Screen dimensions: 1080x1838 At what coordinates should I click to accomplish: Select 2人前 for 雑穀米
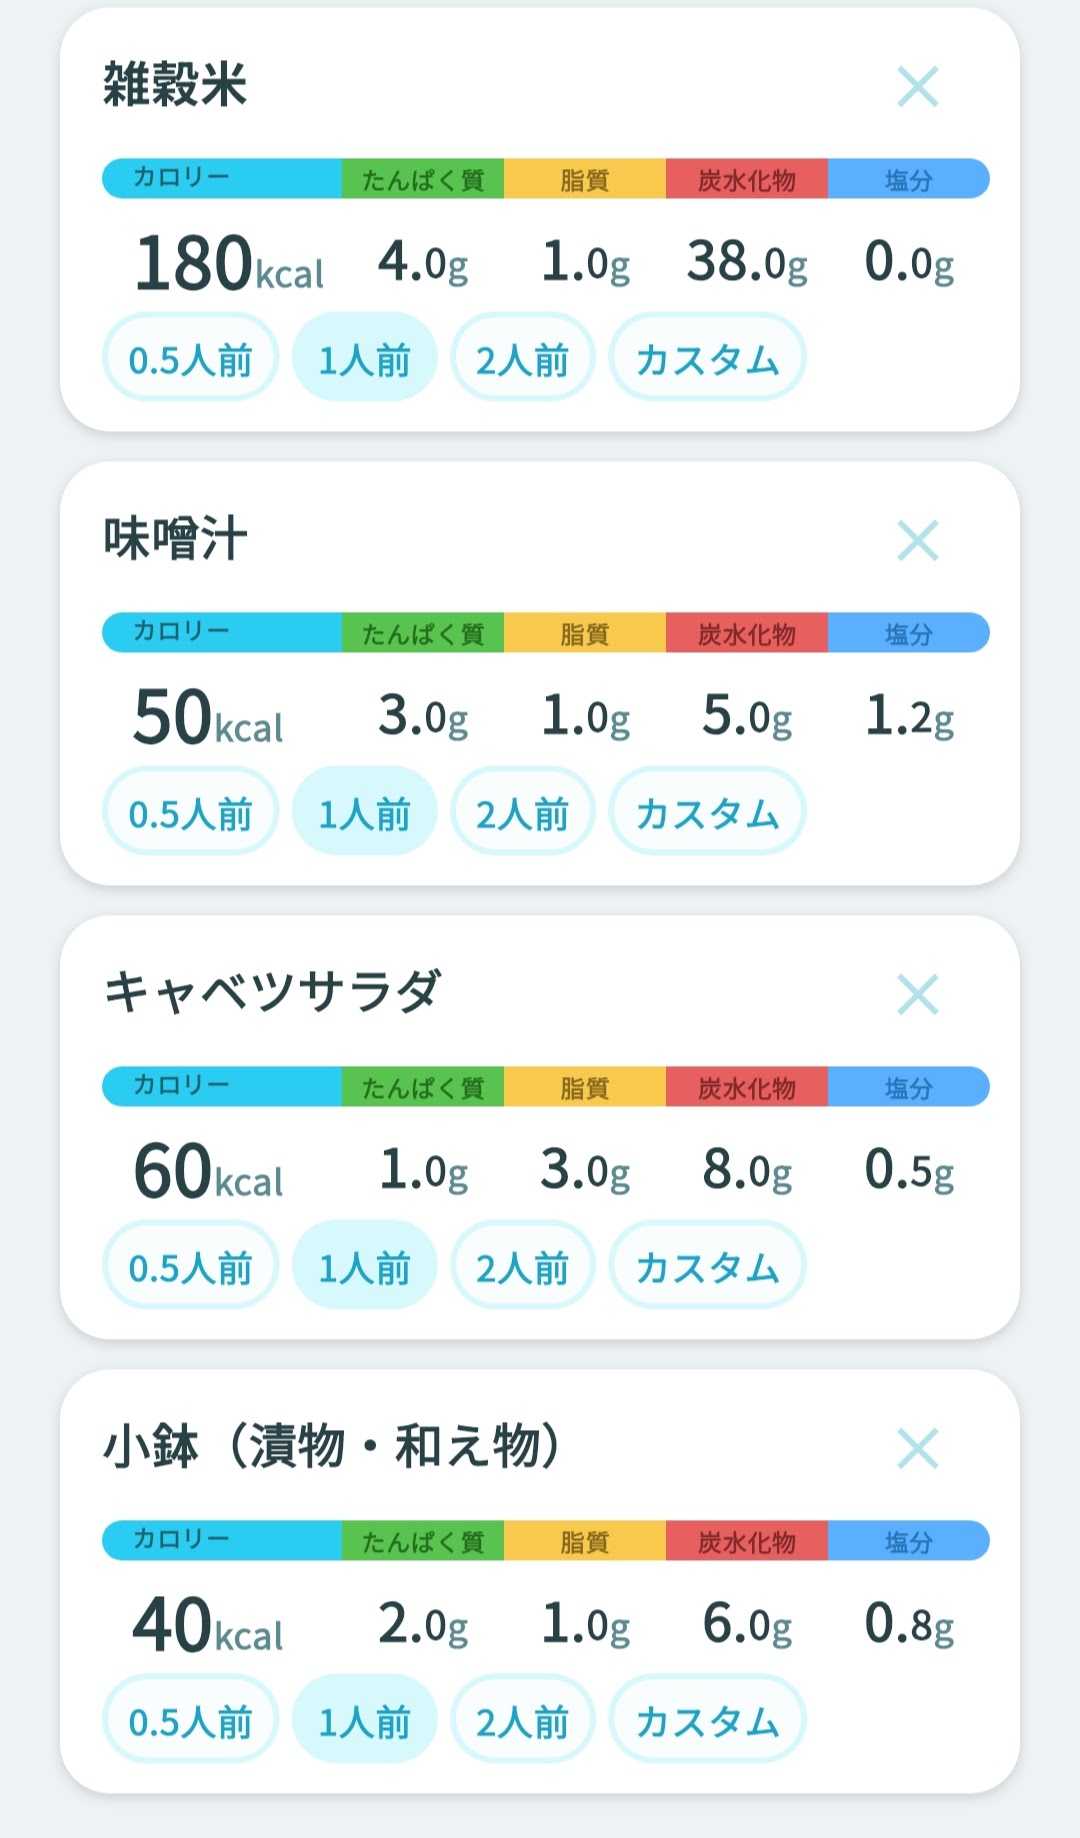523,357
